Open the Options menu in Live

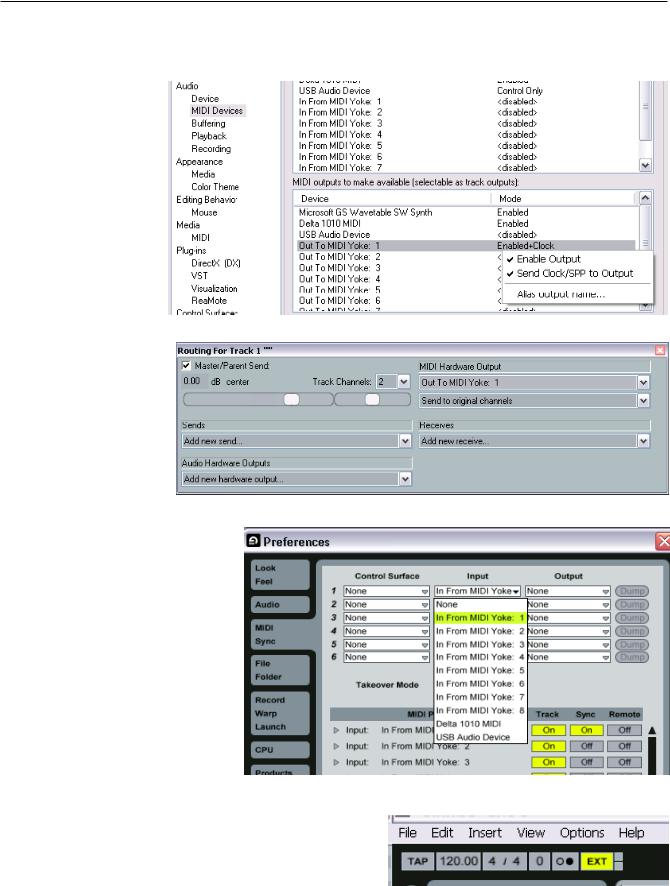tap(582, 833)
